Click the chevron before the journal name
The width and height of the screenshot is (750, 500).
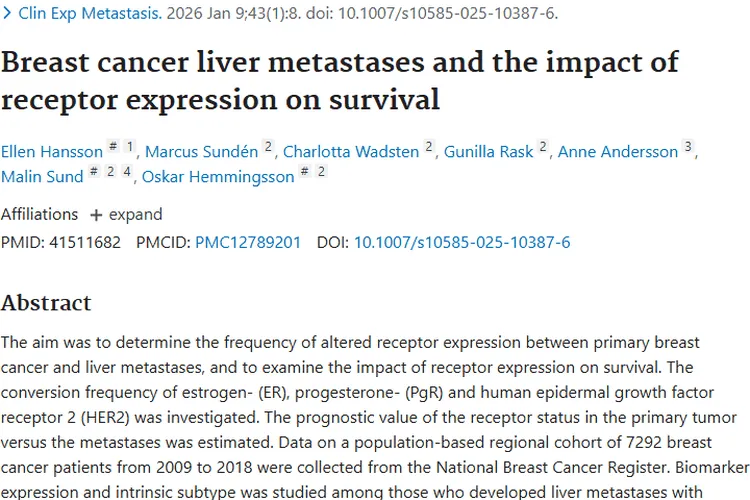(x=8, y=14)
